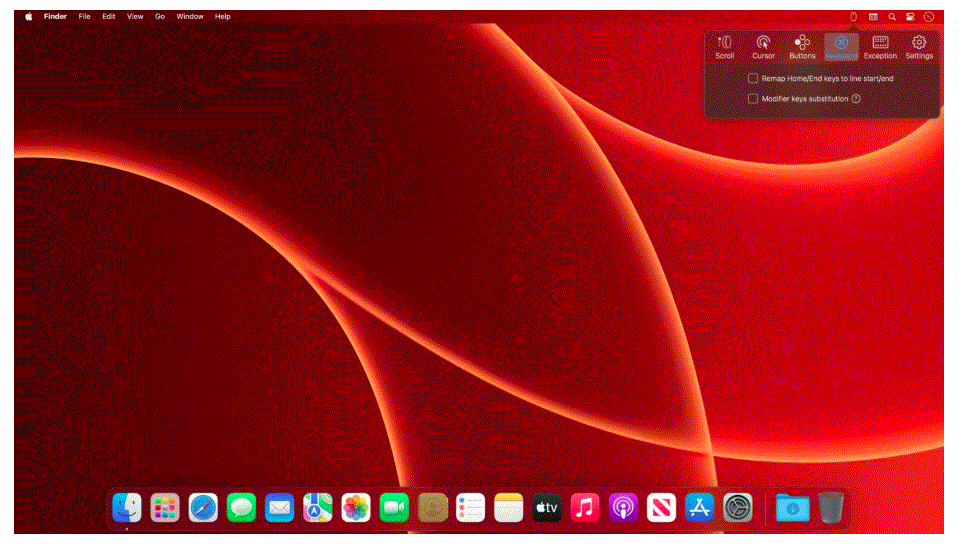Launch FaceTime from the Dock
960x546 pixels.
(394, 507)
